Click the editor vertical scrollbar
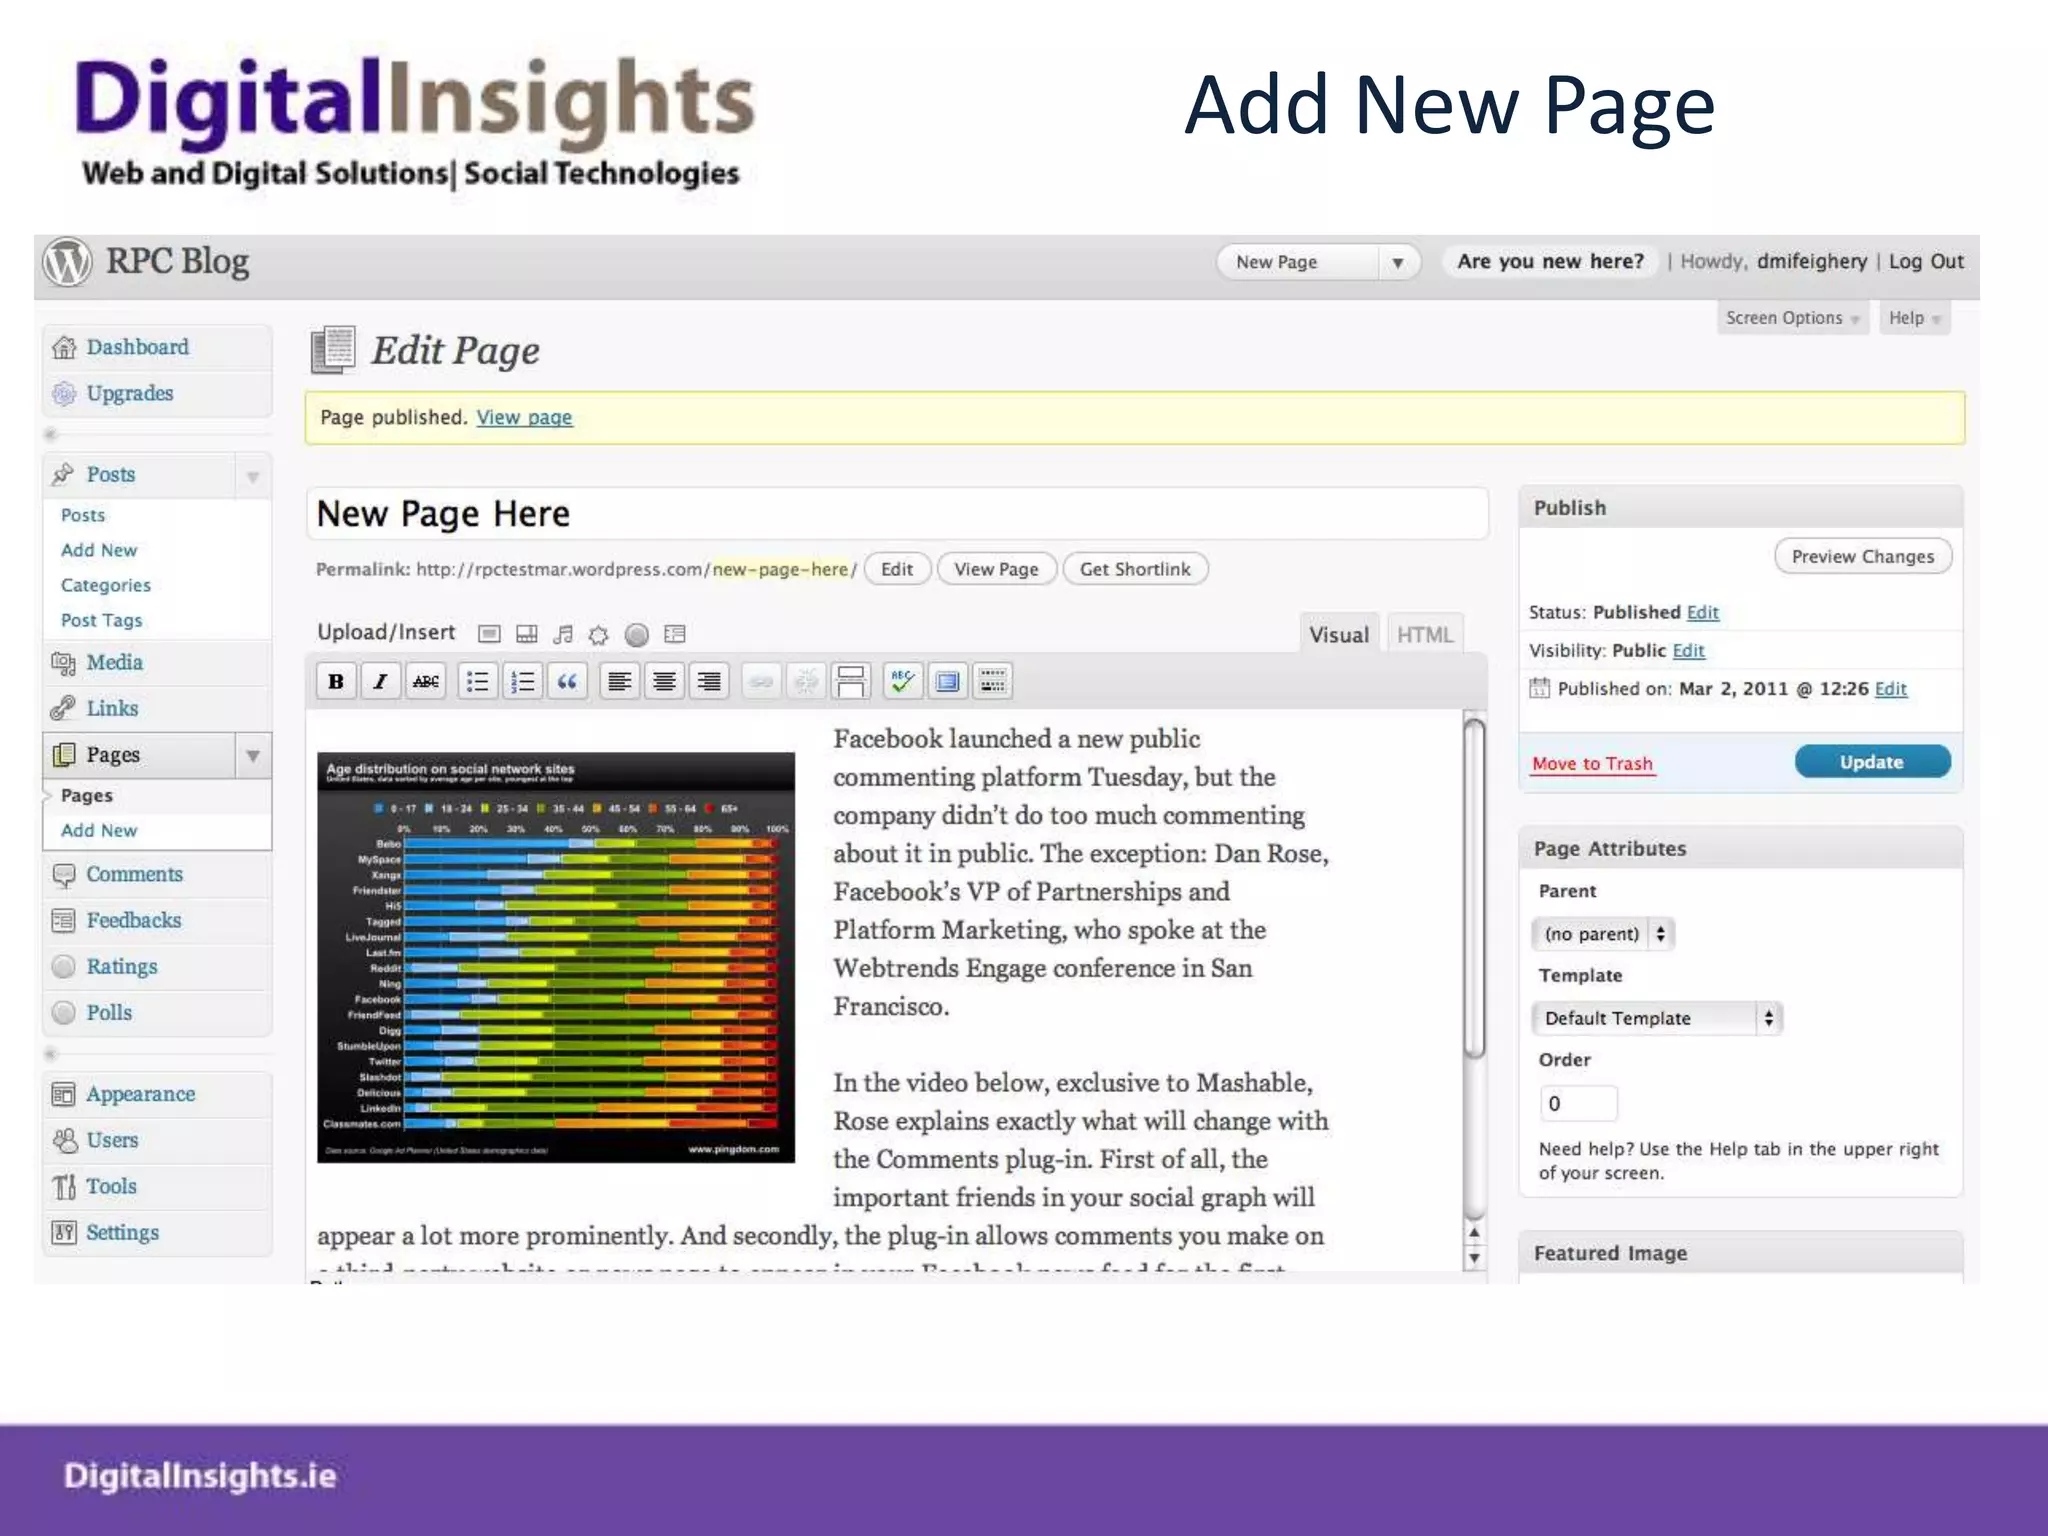This screenshot has width=2048, height=1536. pos(1474,887)
